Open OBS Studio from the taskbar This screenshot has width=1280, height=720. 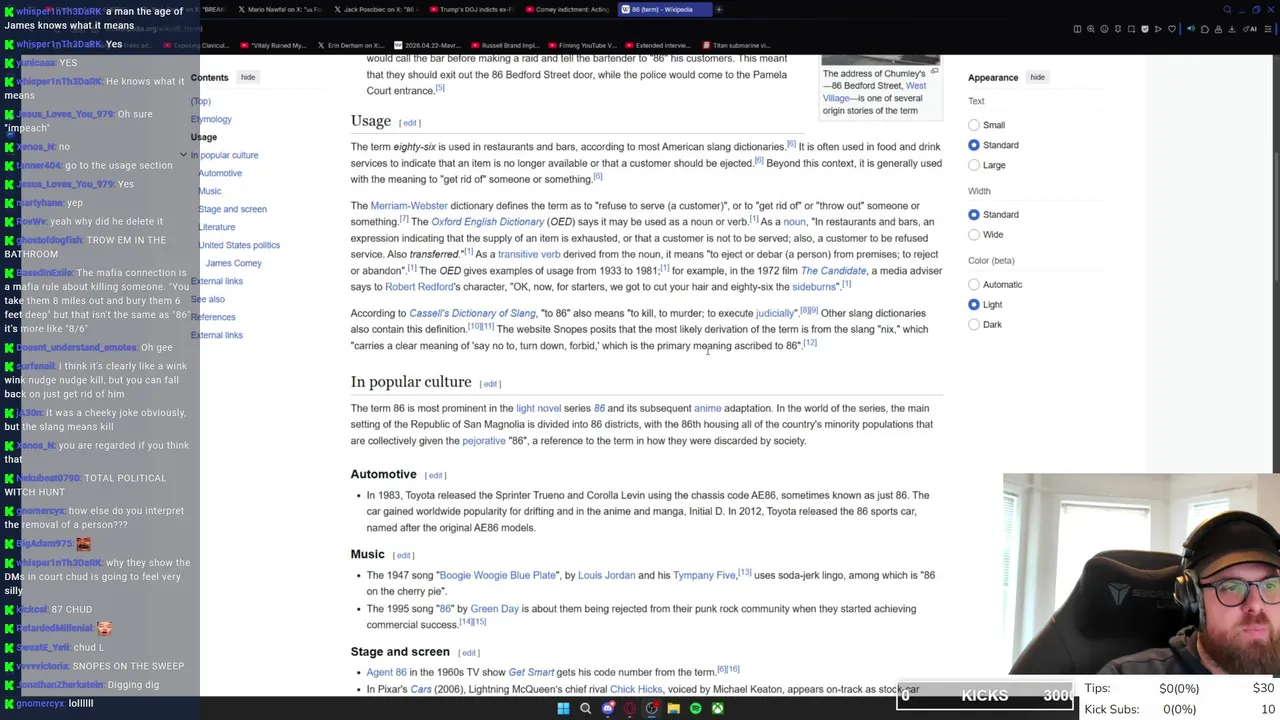[x=652, y=708]
